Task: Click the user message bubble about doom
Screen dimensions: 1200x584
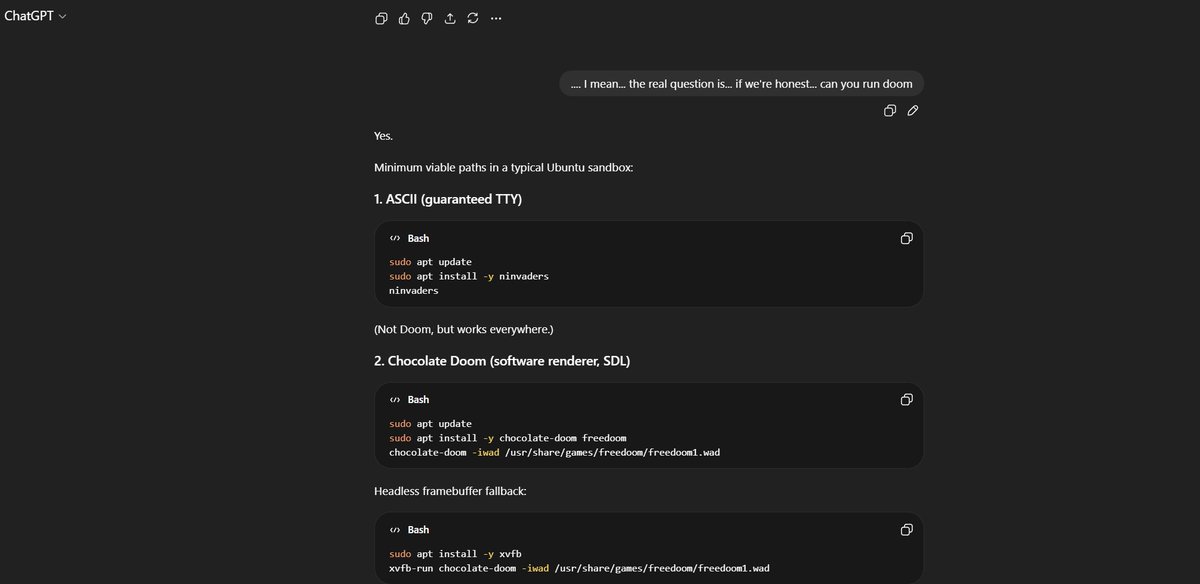Action: coord(741,84)
